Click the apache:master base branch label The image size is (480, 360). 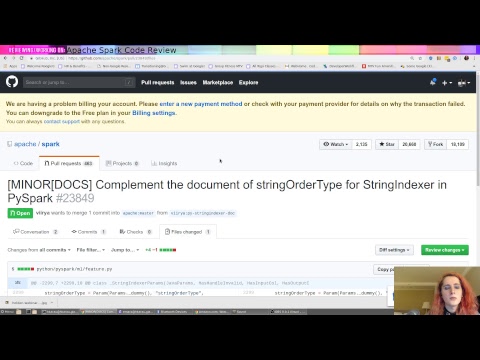click(138, 213)
